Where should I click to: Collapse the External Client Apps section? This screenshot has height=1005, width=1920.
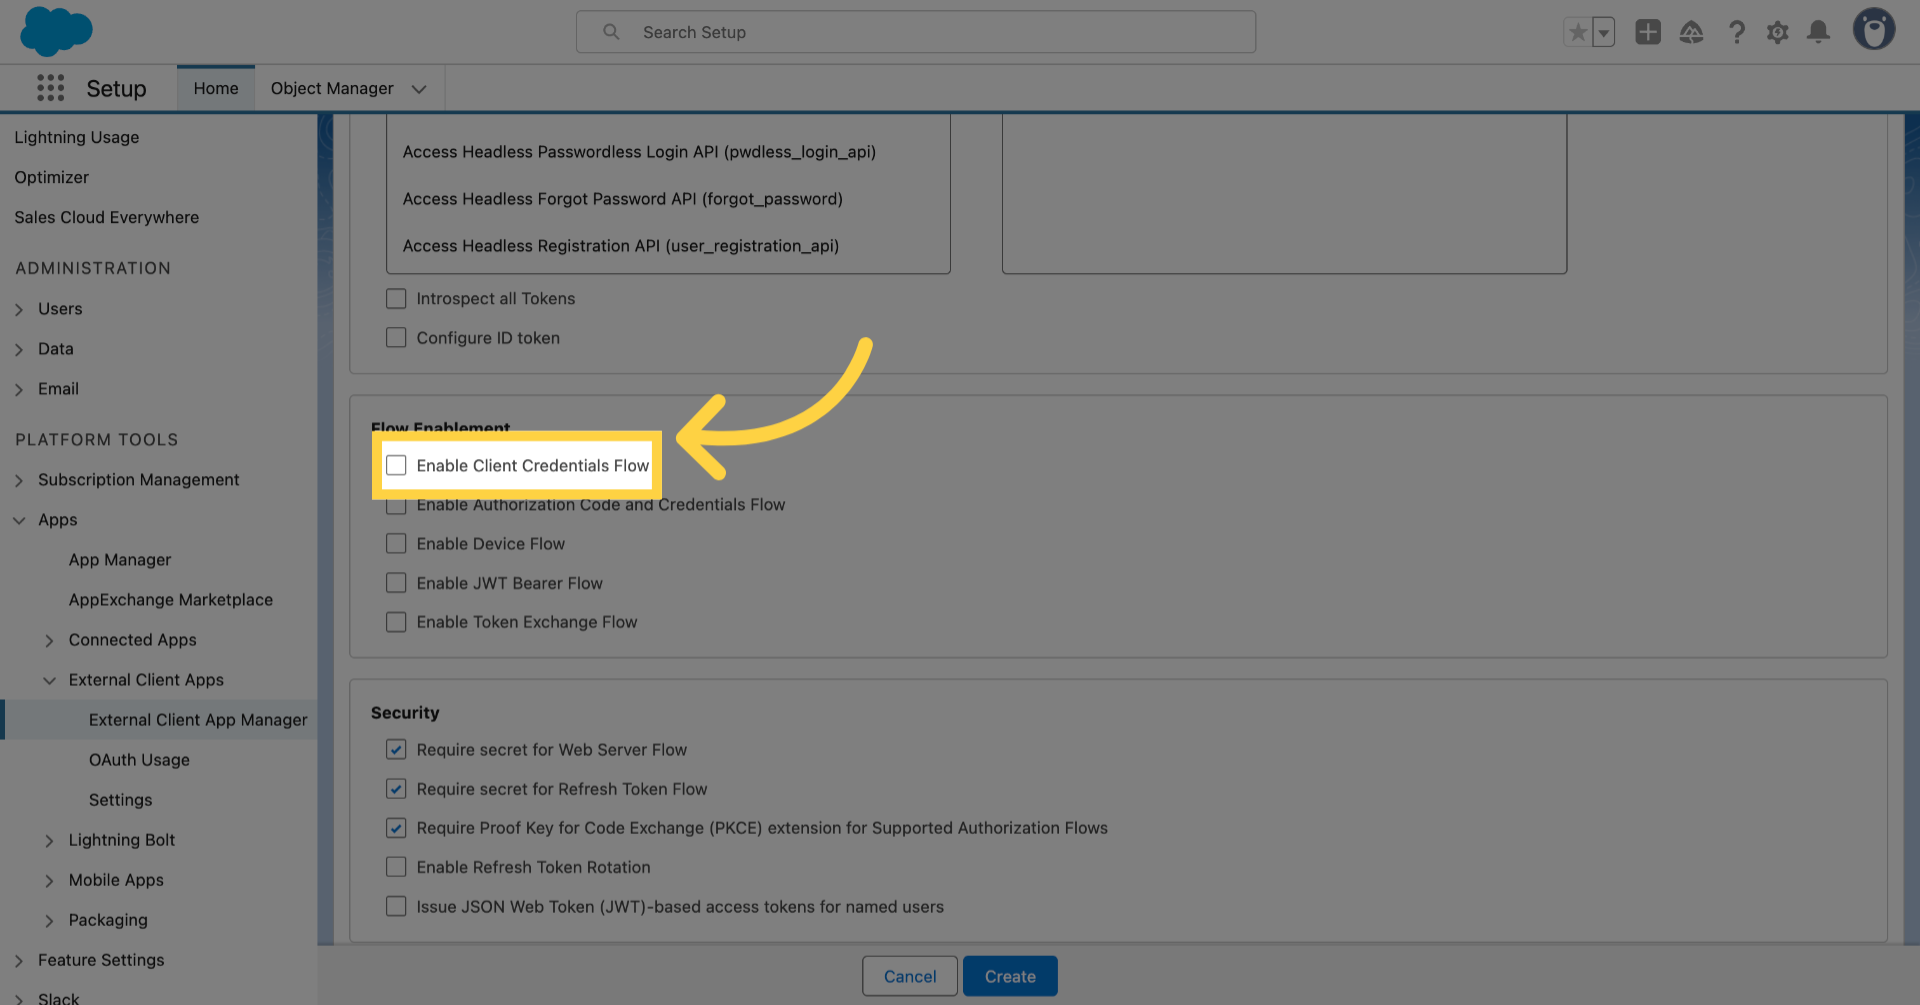[50, 680]
